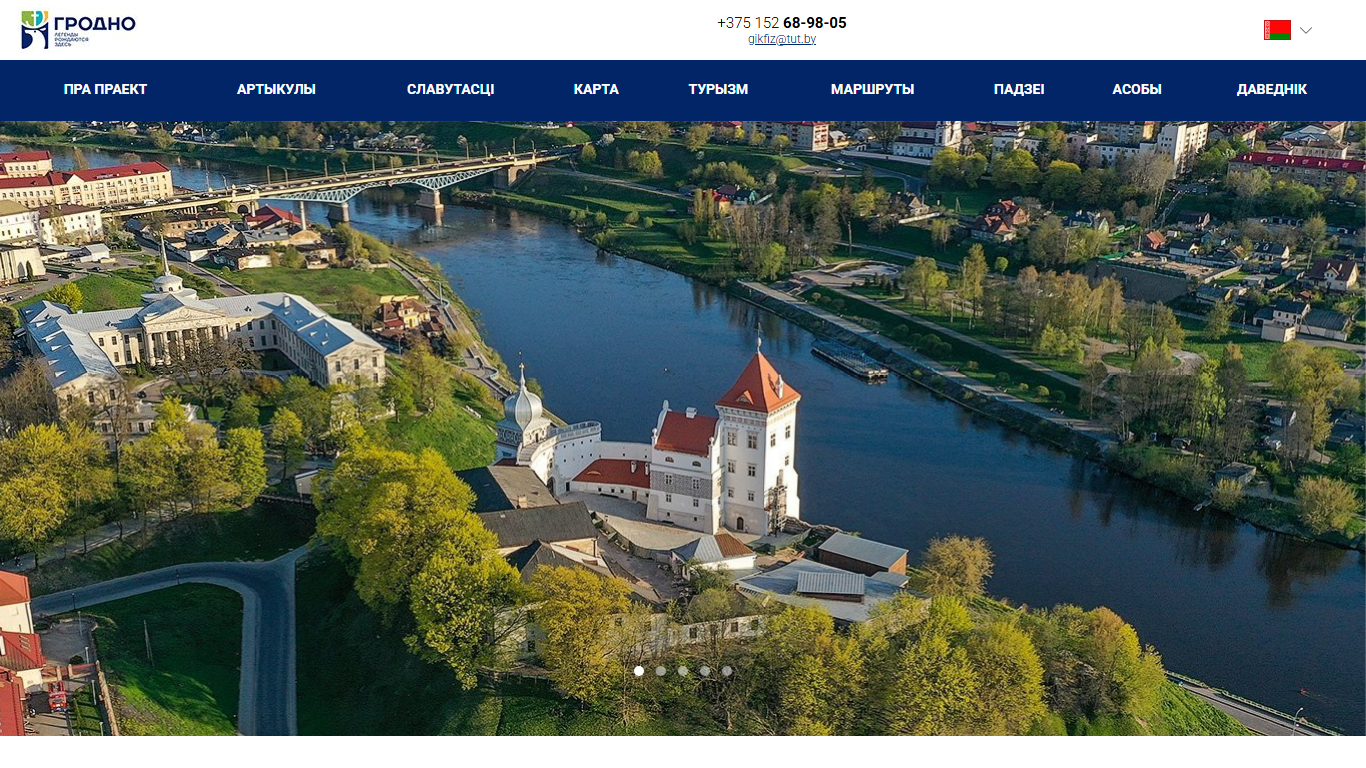1366x768 pixels.
Task: Select the fifth slider dot
Action: [727, 671]
